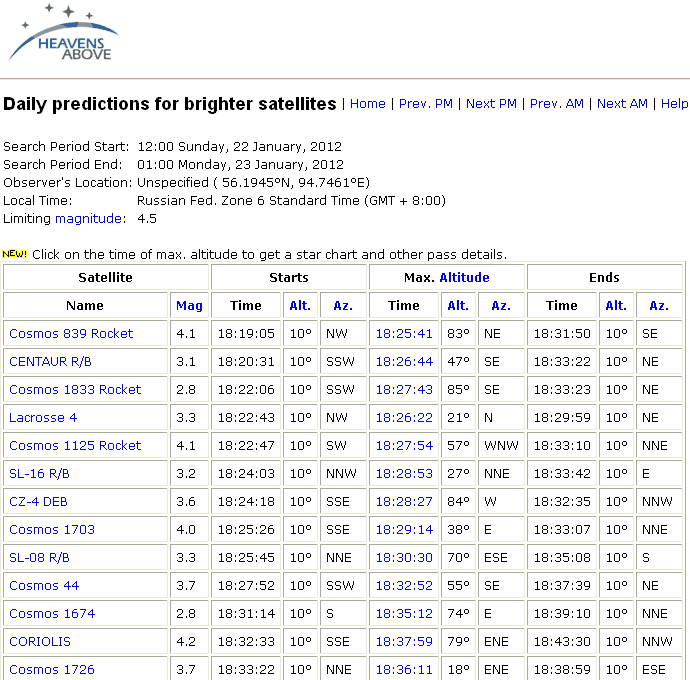Open CORIOLIS satellite page
Screen dimensions: 690x680
click(40, 642)
